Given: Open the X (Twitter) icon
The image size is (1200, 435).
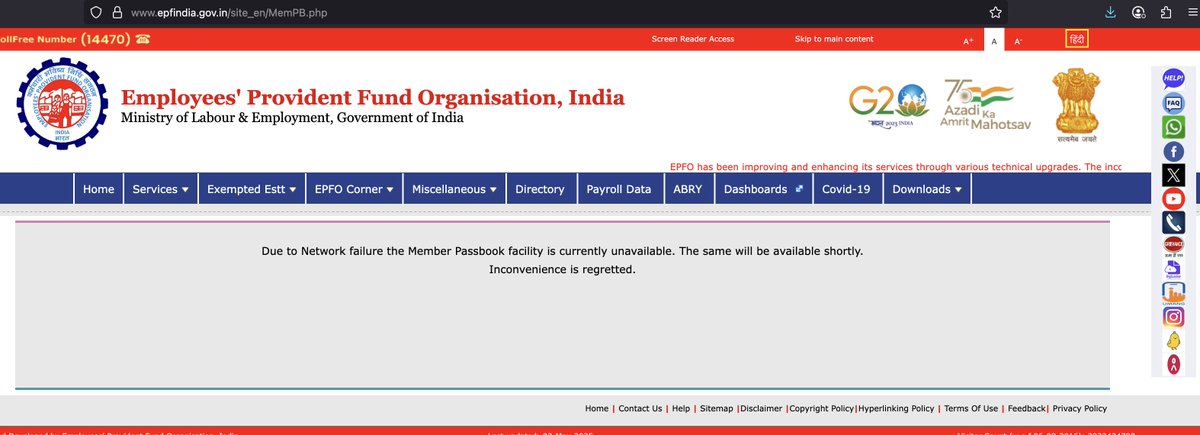Looking at the screenshot, I should pos(1173,175).
